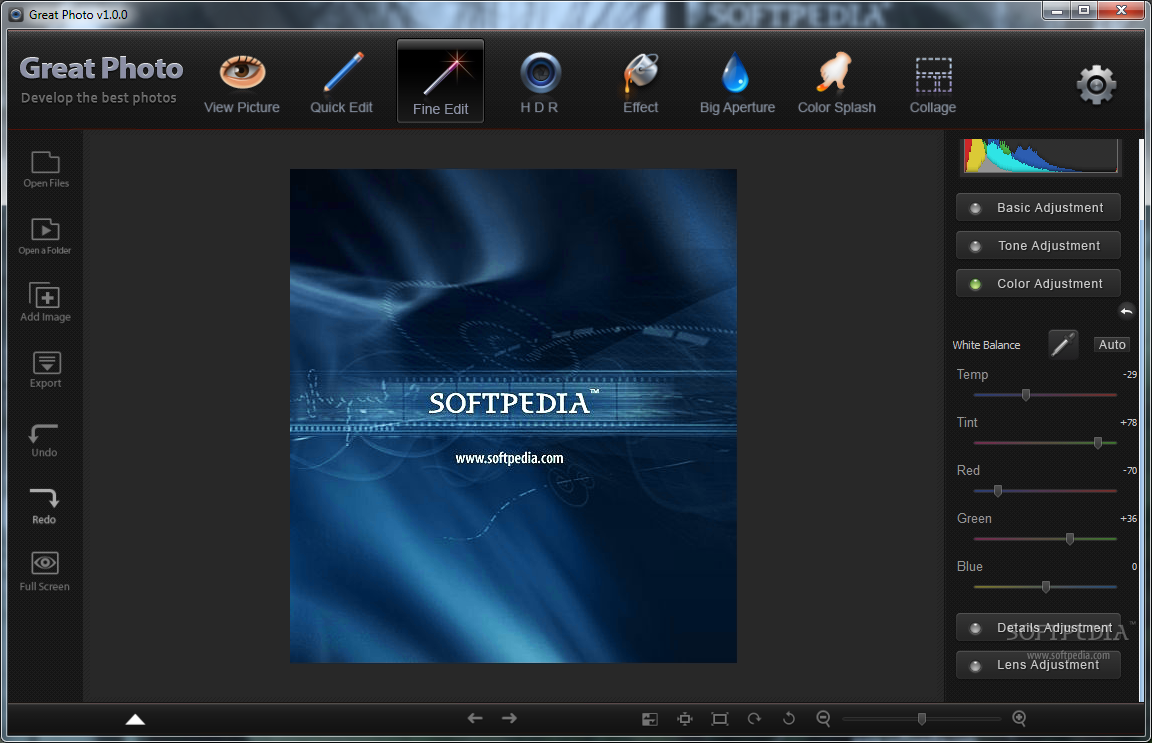Open settings with the gear icon
The image size is (1152, 743).
pos(1096,85)
